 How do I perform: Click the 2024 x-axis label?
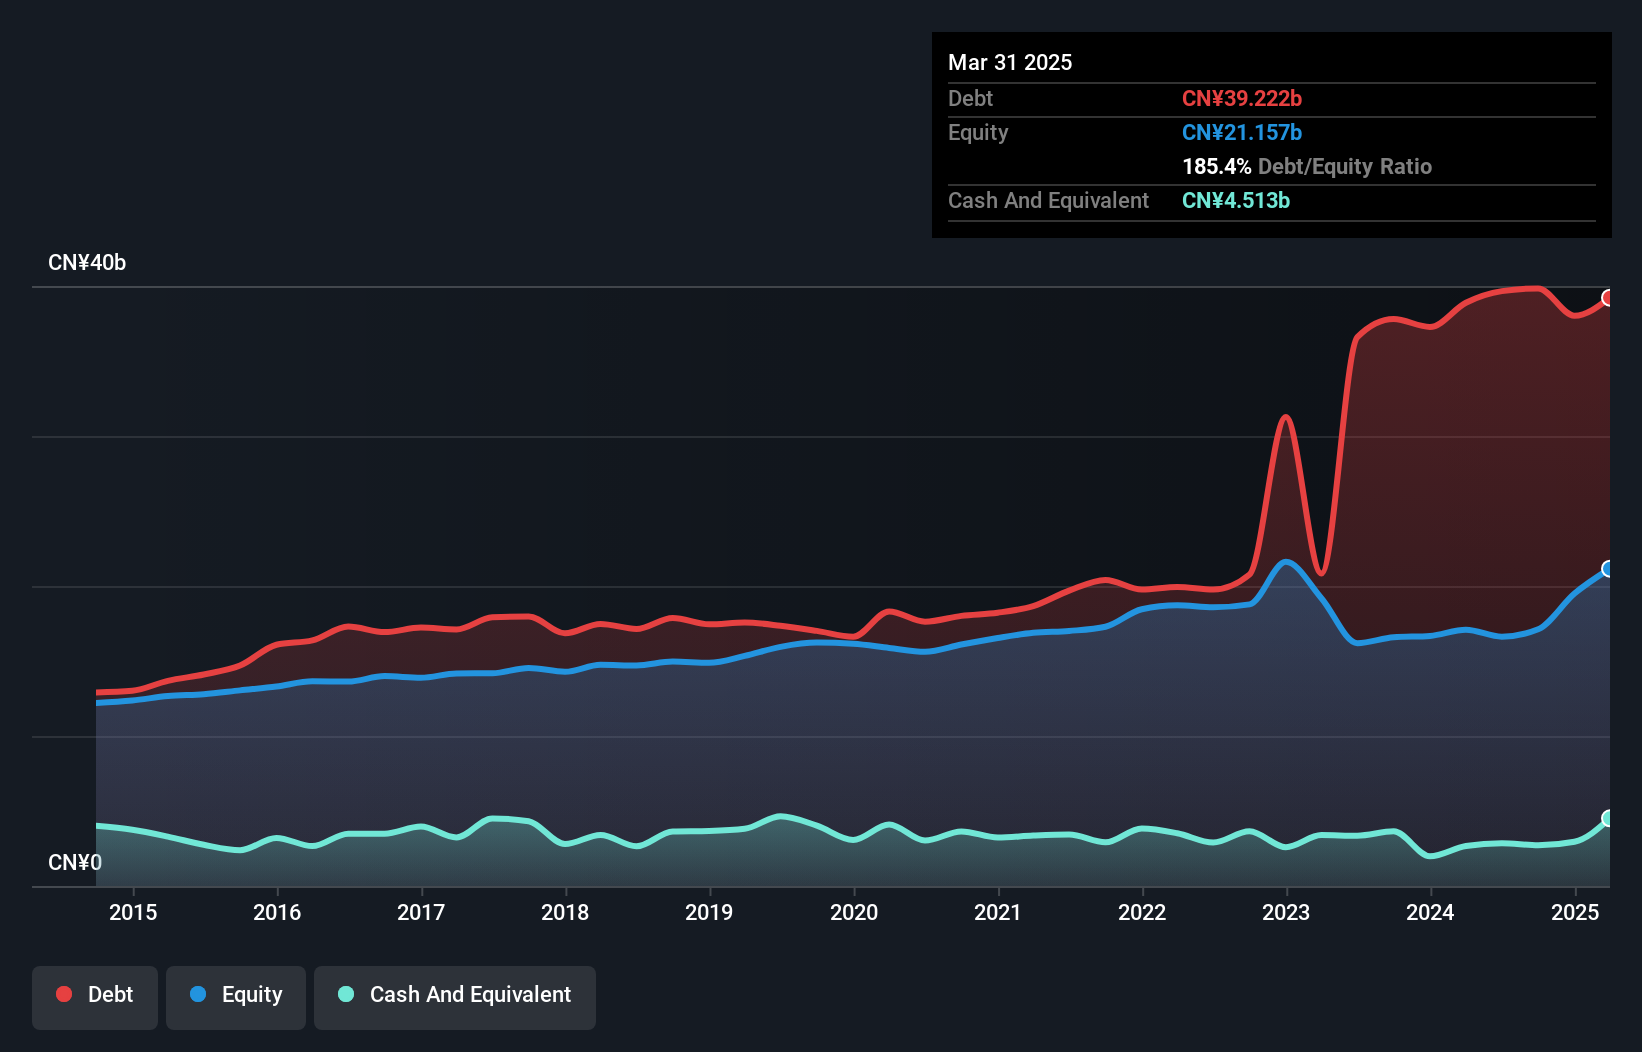pyautogui.click(x=1430, y=912)
